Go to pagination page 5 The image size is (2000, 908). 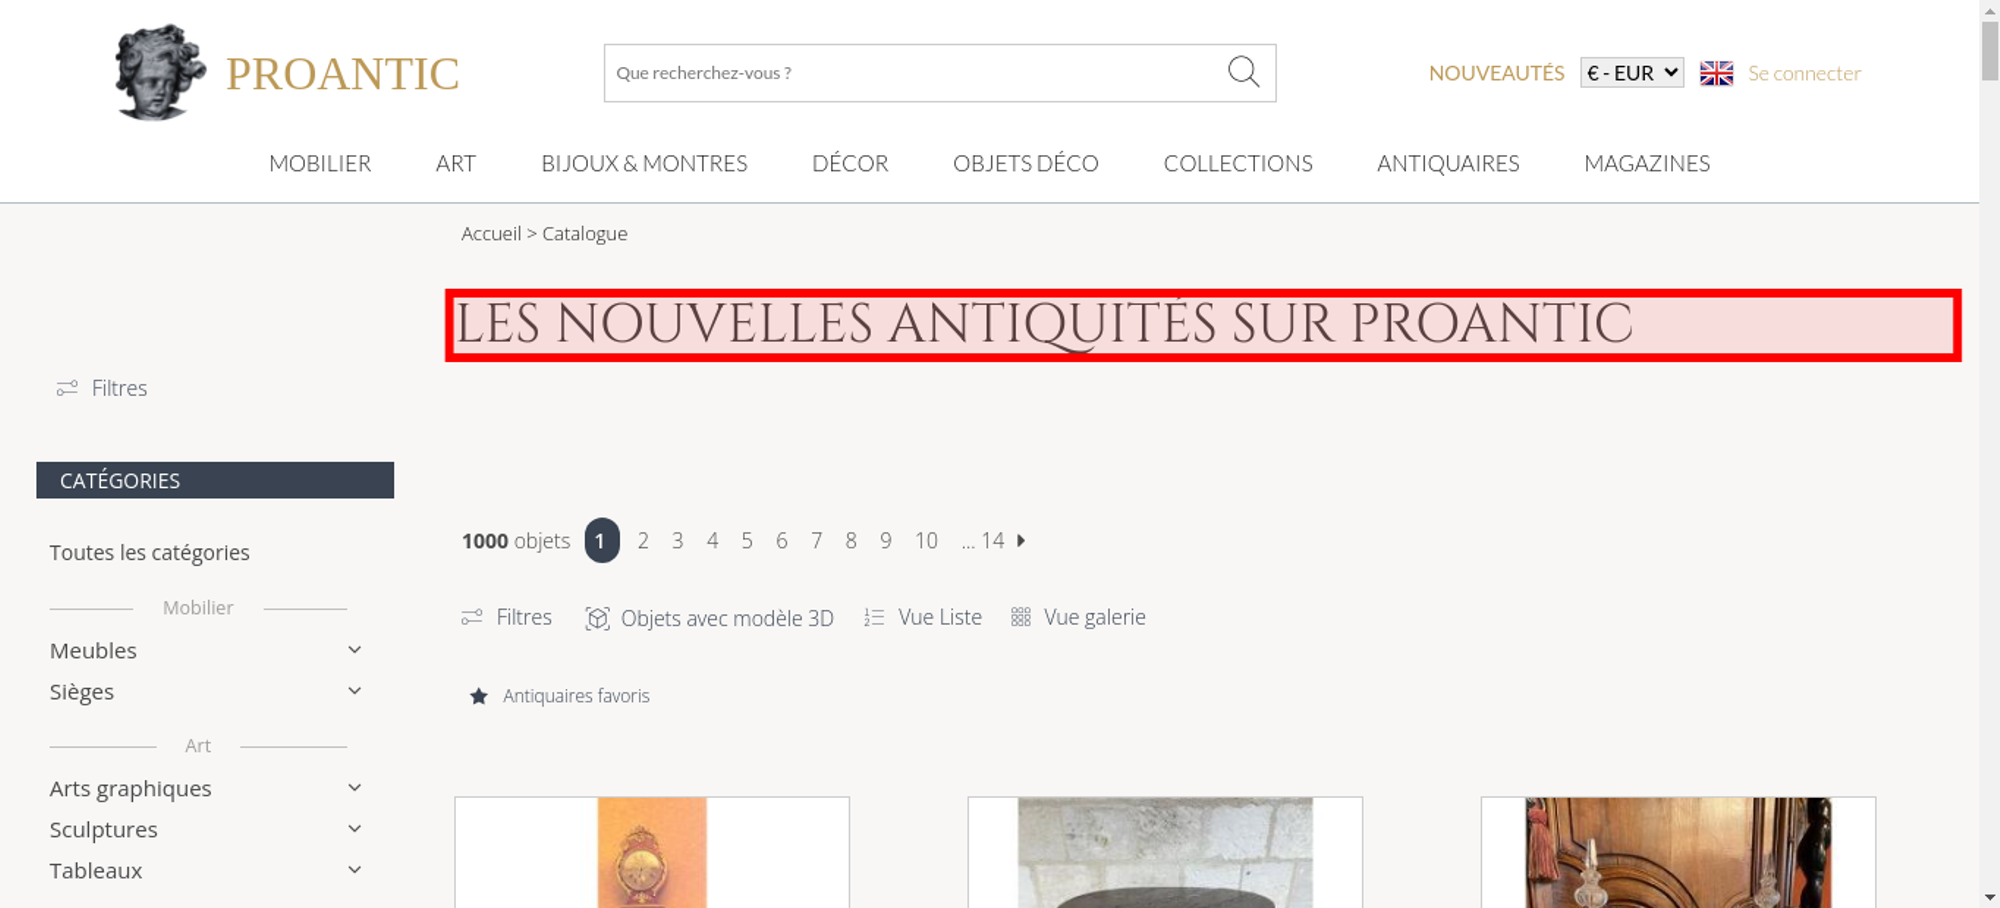pyautogui.click(x=747, y=541)
